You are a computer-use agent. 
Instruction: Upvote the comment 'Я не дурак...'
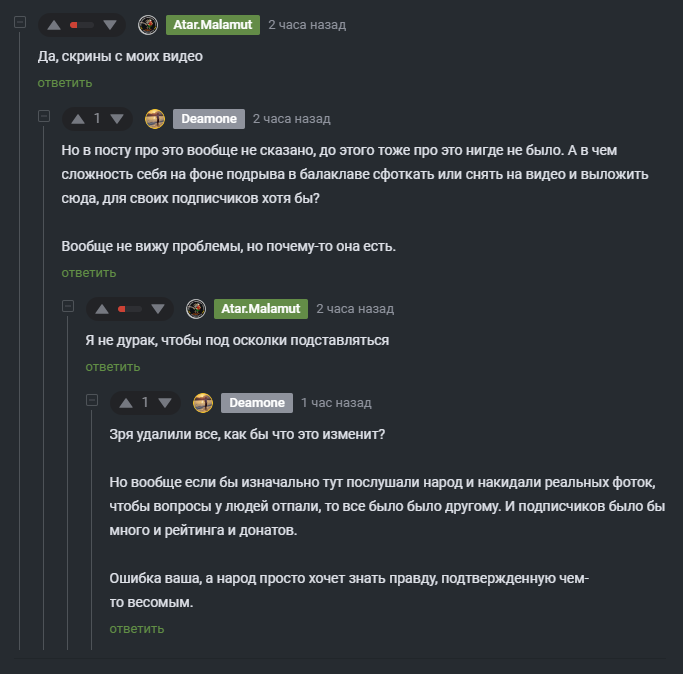pyautogui.click(x=100, y=309)
